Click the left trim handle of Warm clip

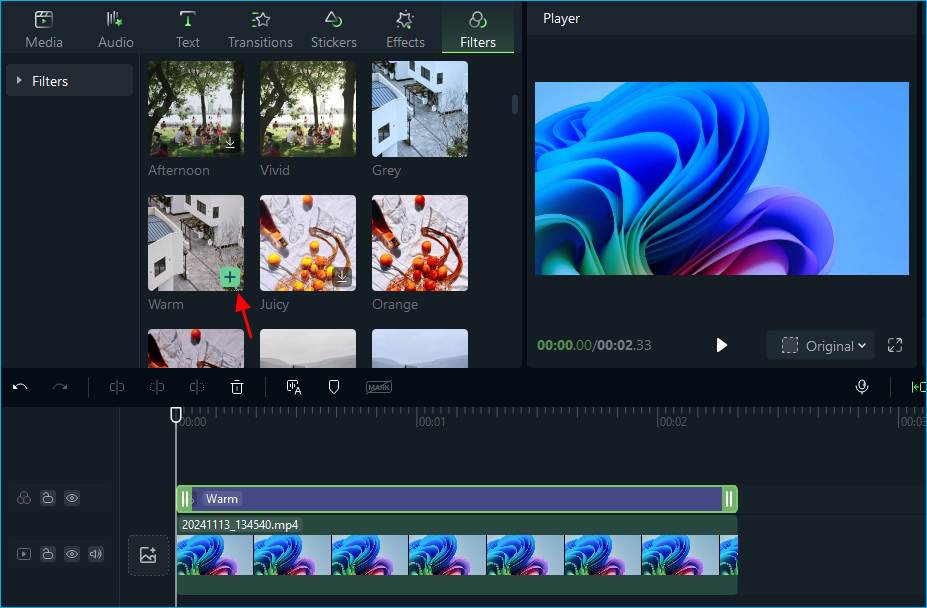point(185,499)
